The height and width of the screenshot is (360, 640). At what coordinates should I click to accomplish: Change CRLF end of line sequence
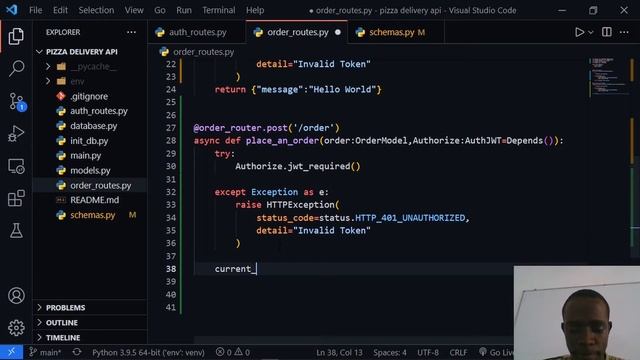tap(458, 352)
